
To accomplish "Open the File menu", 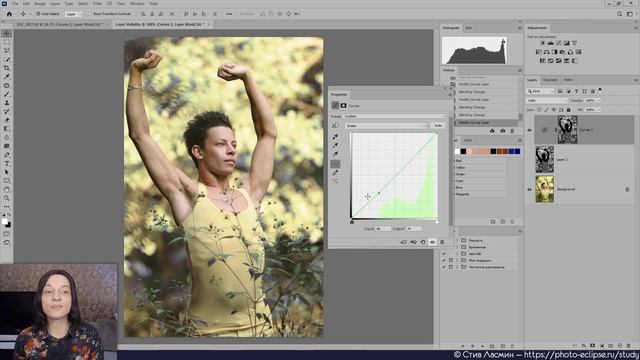I will coord(15,3).
